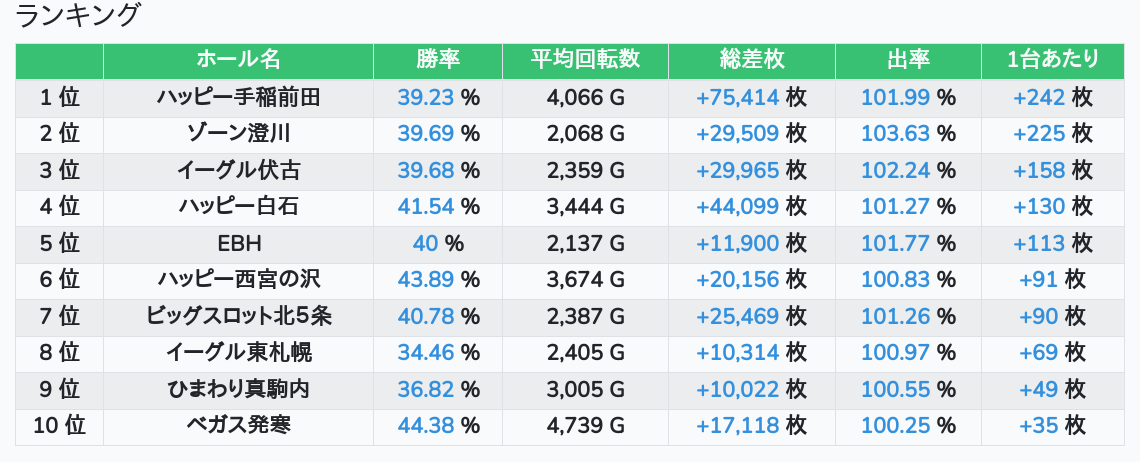Click the ベガス発寒 hall name
Image resolution: width=1140 pixels, height=462 pixels.
tap(238, 426)
